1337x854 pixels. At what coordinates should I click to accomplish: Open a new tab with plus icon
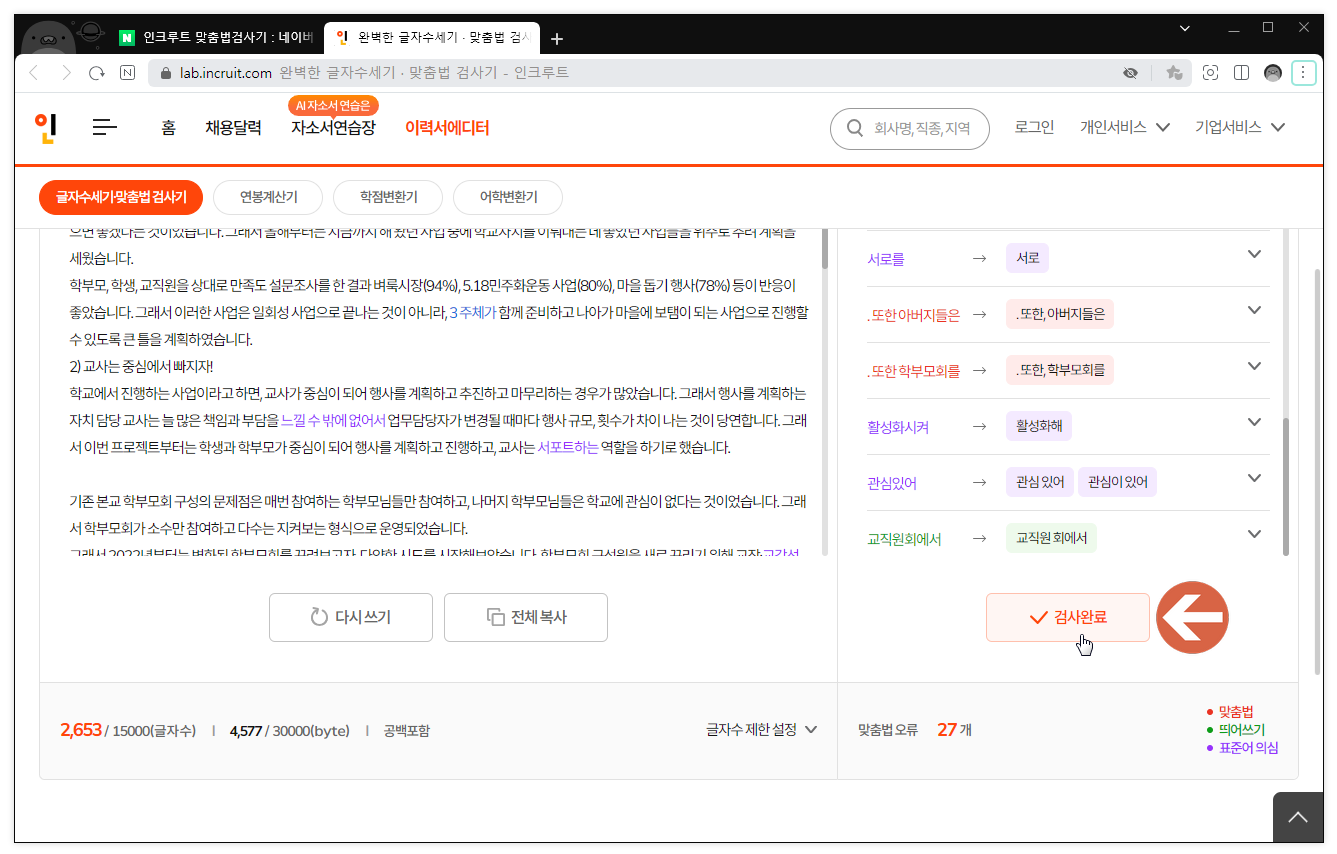pyautogui.click(x=557, y=39)
